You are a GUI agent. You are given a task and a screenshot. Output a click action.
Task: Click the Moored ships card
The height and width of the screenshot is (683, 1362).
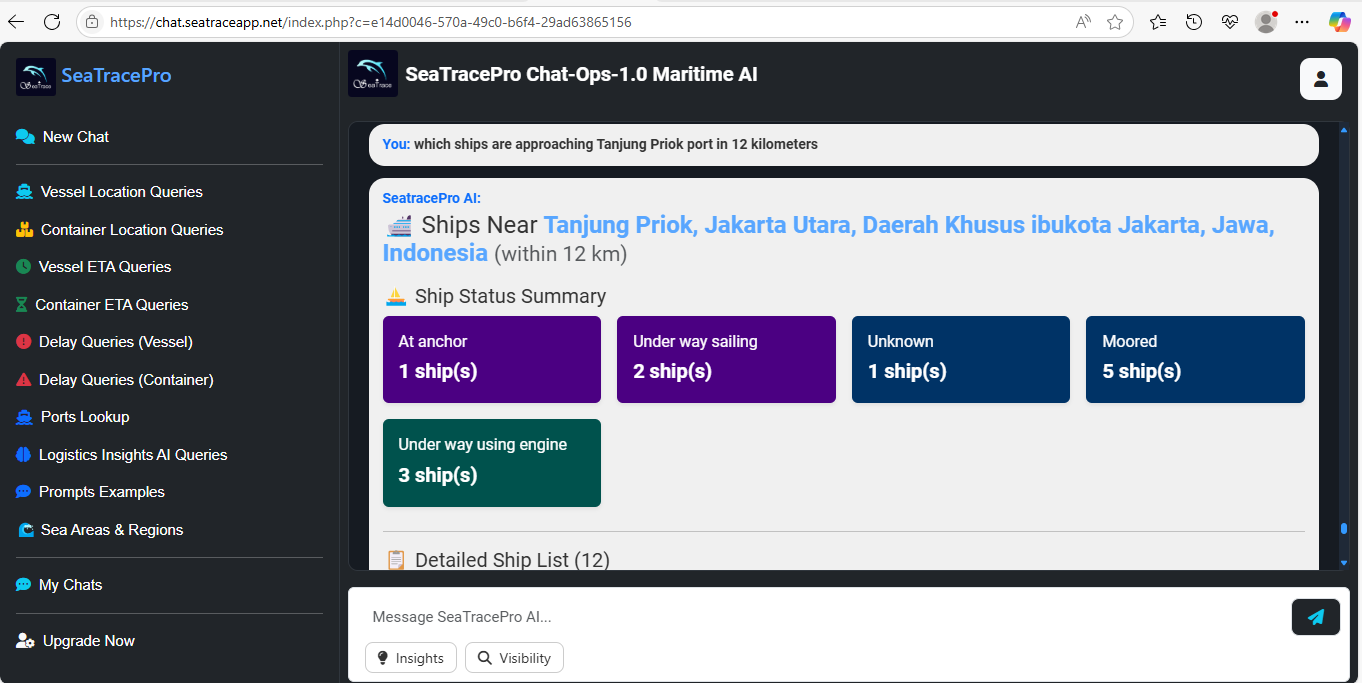coord(1195,360)
